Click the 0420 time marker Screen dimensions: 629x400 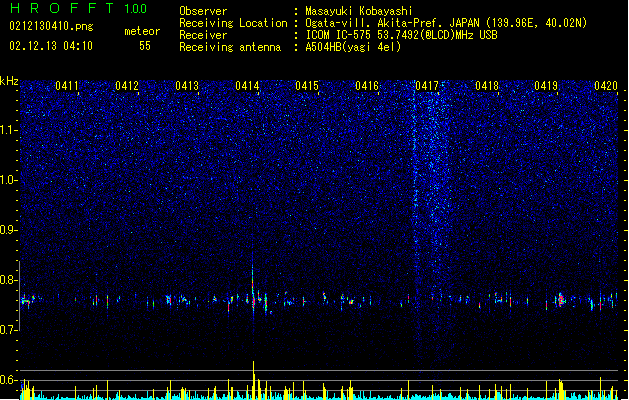tap(606, 86)
